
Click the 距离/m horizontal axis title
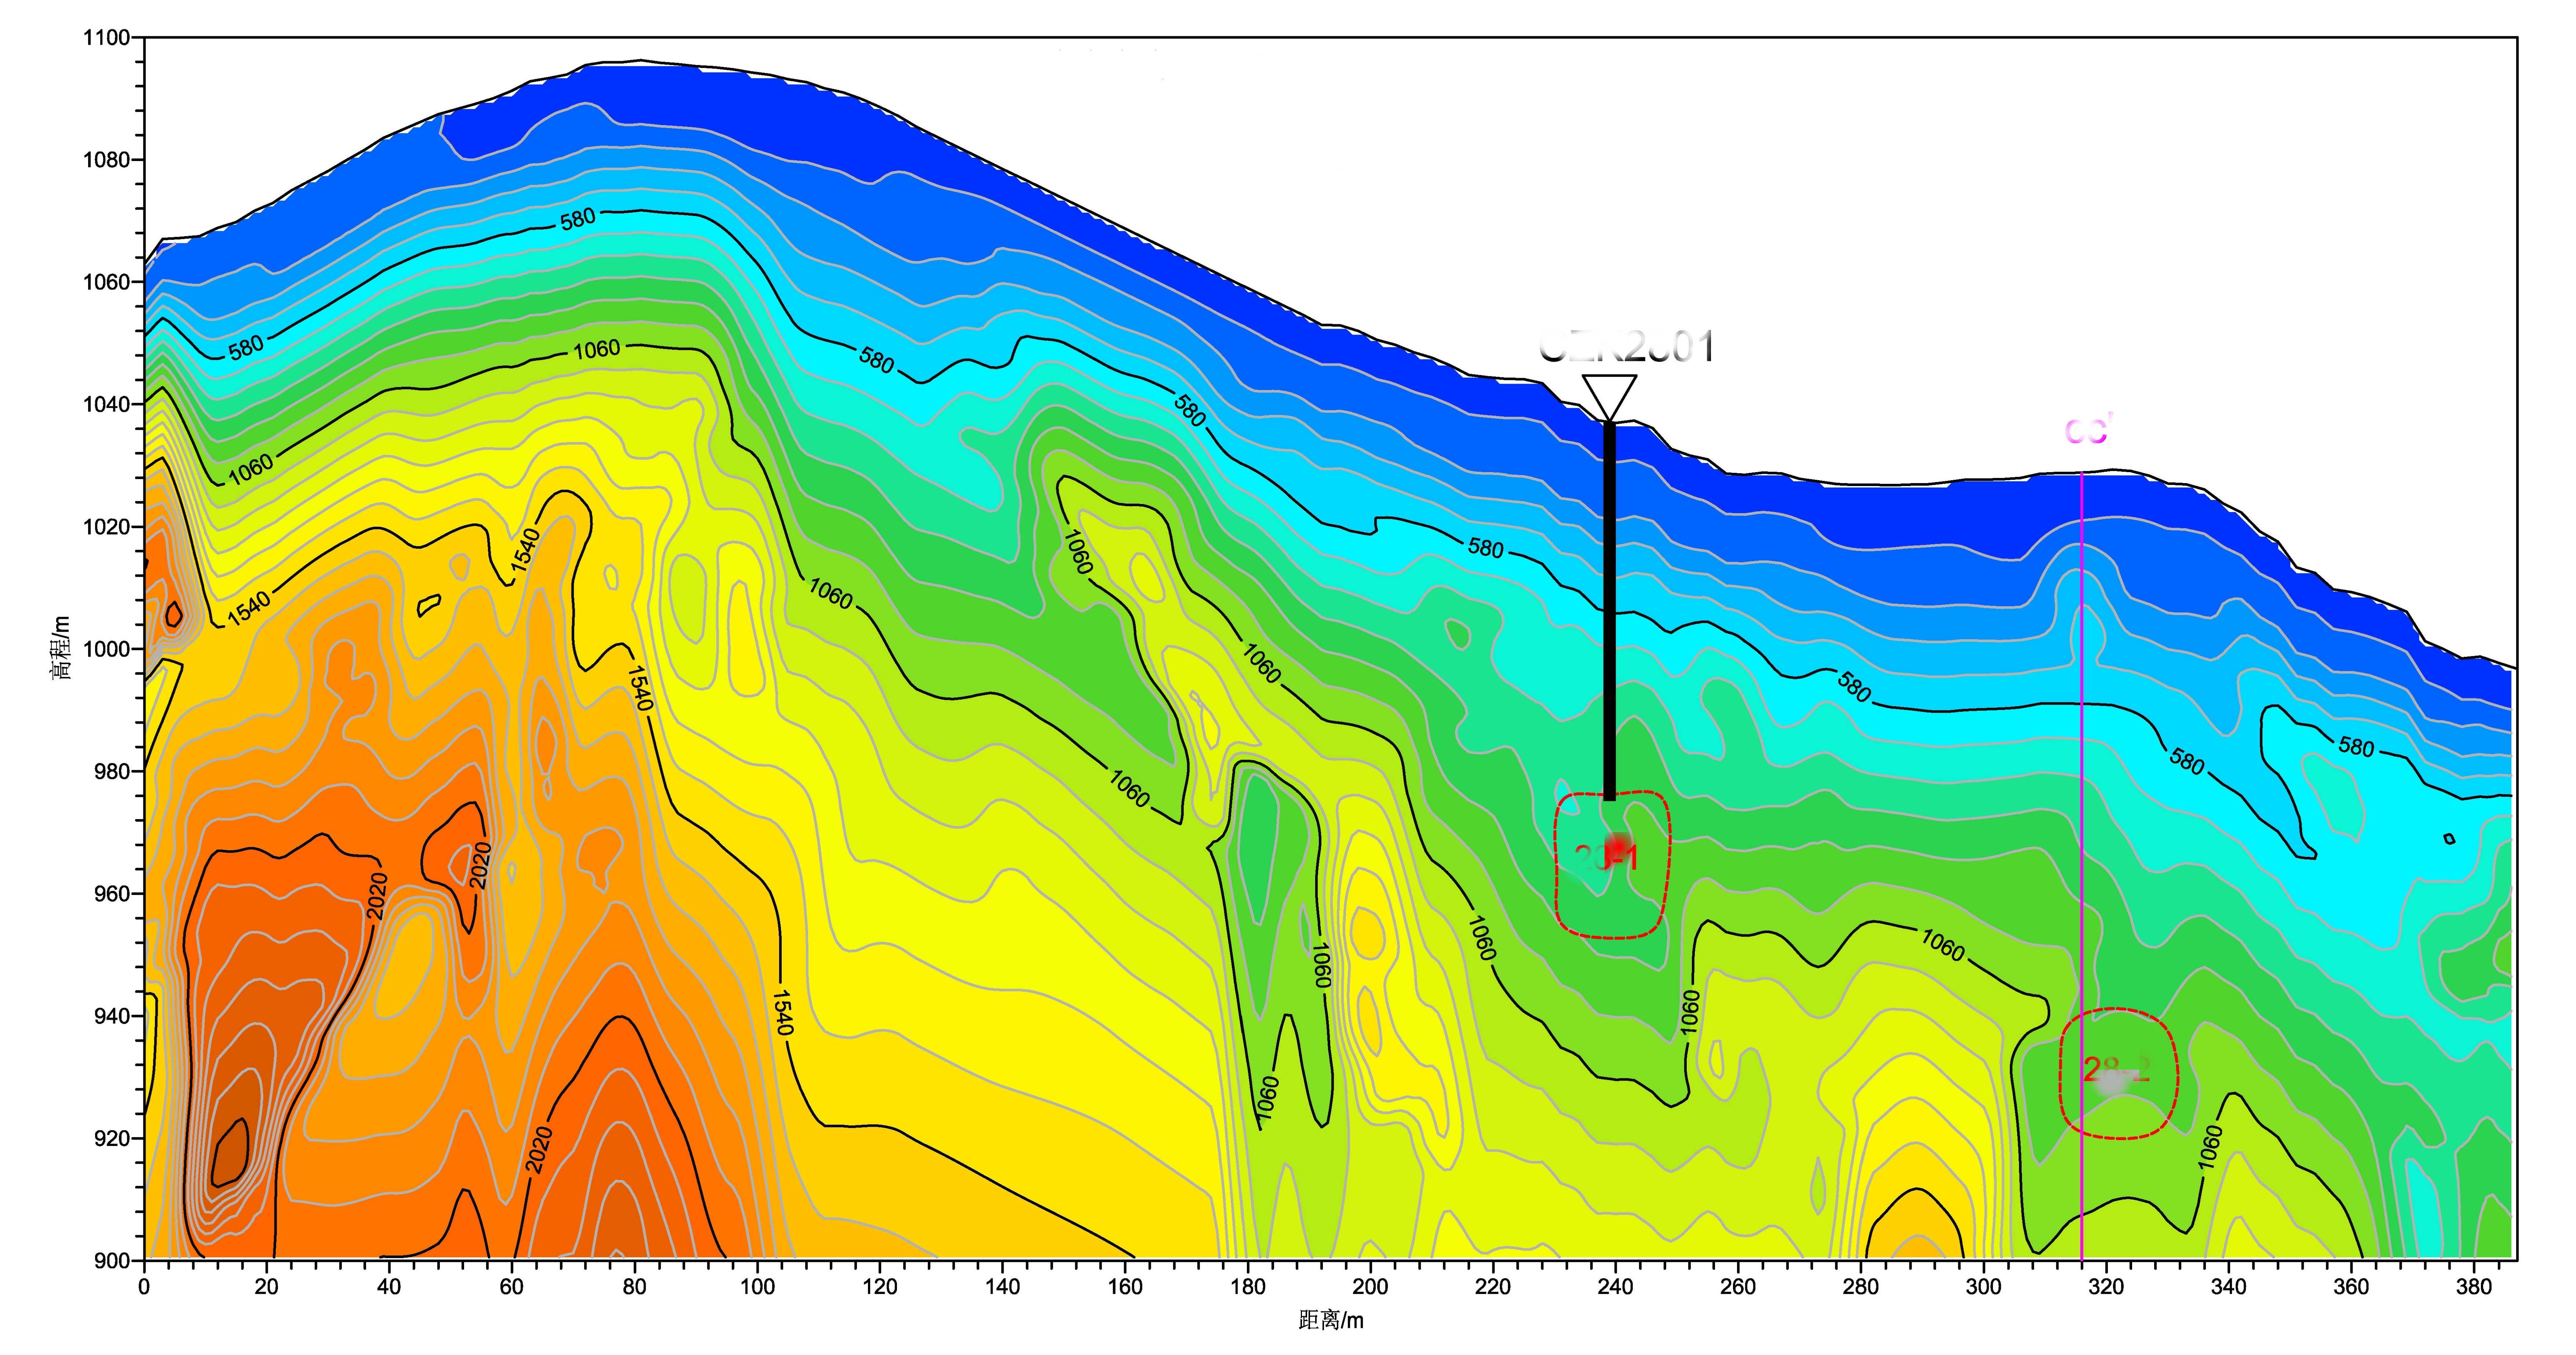(x=1331, y=1321)
